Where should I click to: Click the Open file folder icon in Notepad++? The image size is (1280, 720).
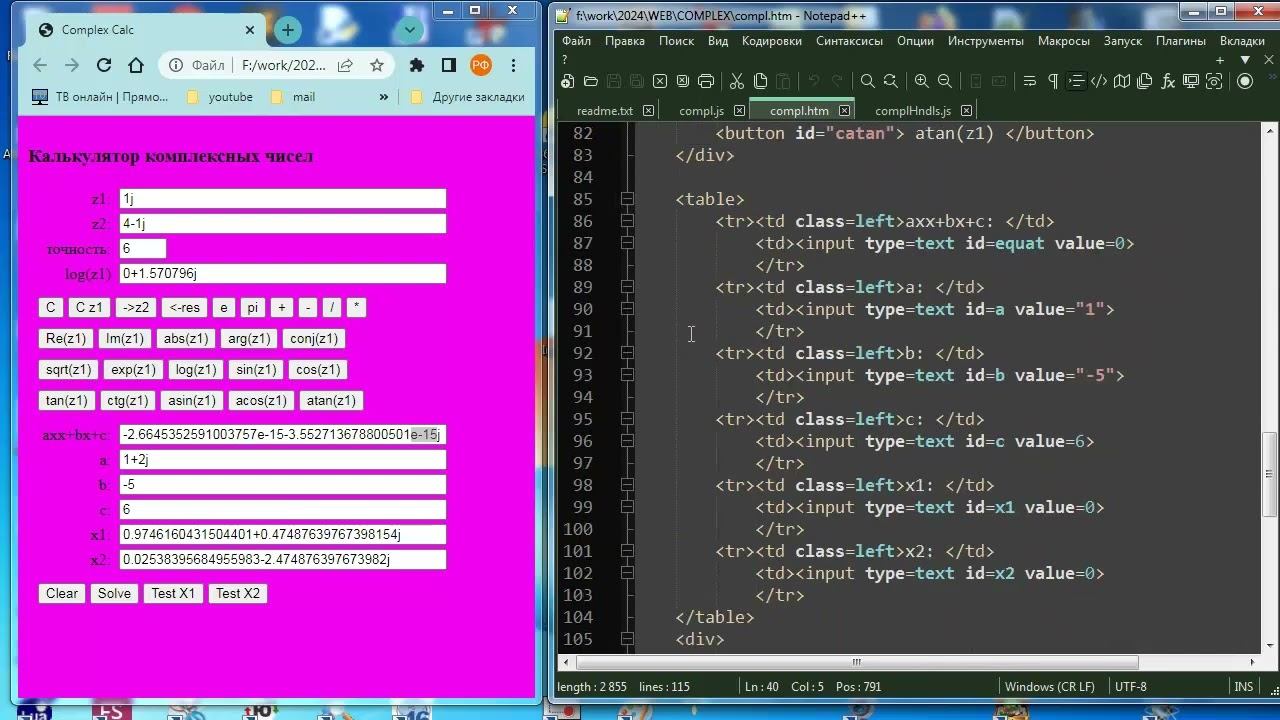pyautogui.click(x=591, y=81)
